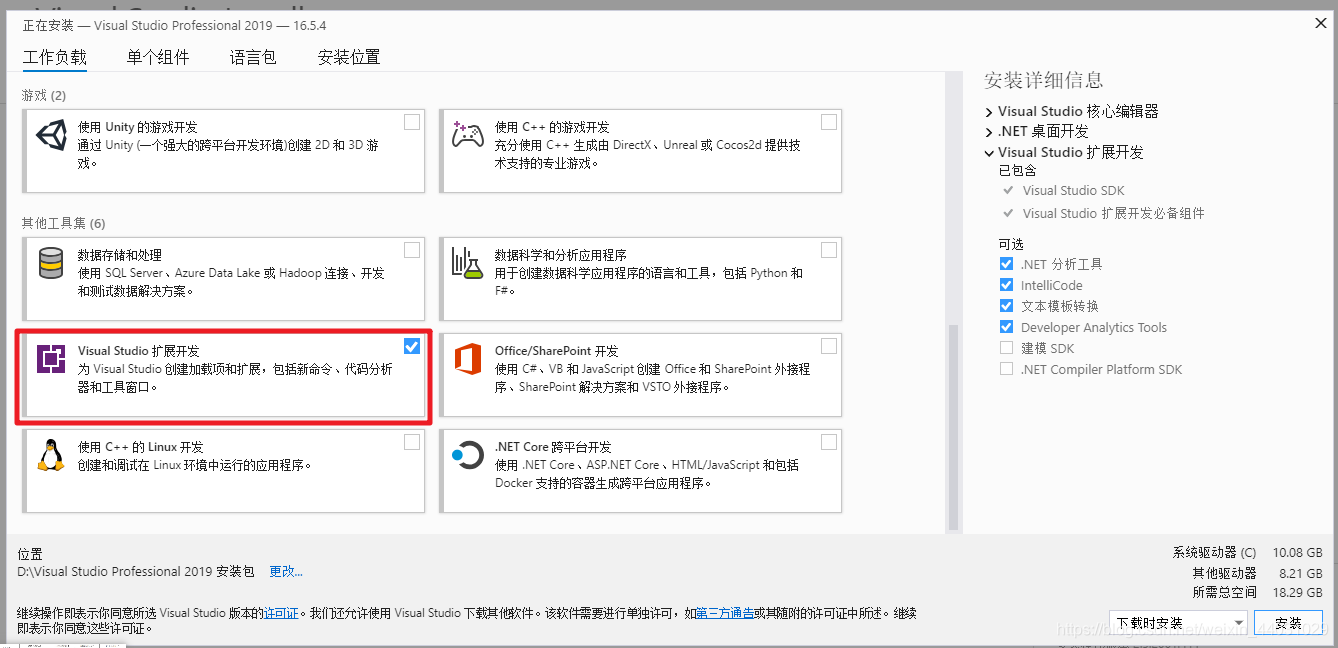Check the data science applications workload
This screenshot has width=1338, height=648.
(829, 250)
